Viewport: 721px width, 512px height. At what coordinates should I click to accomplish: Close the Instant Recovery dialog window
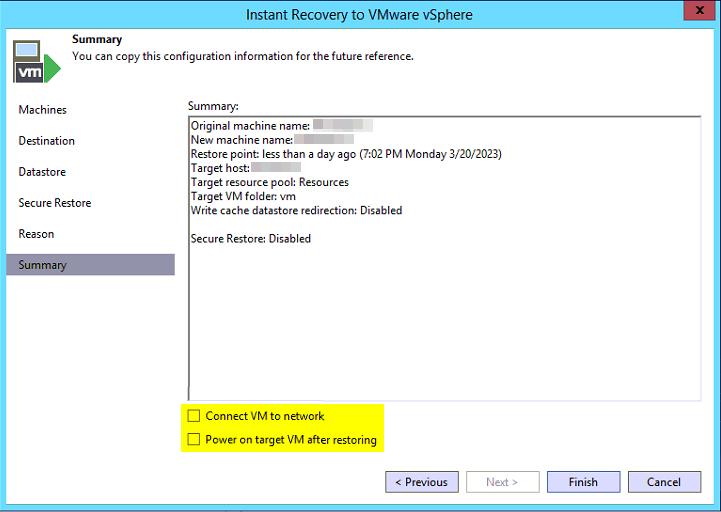(699, 11)
